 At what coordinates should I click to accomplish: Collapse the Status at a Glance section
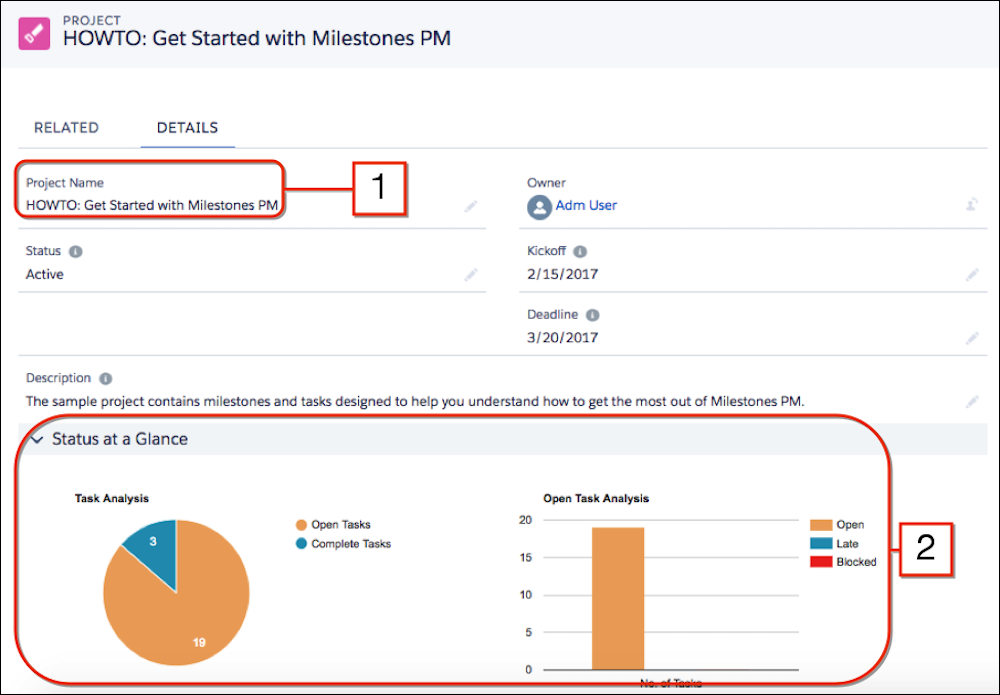(38, 439)
